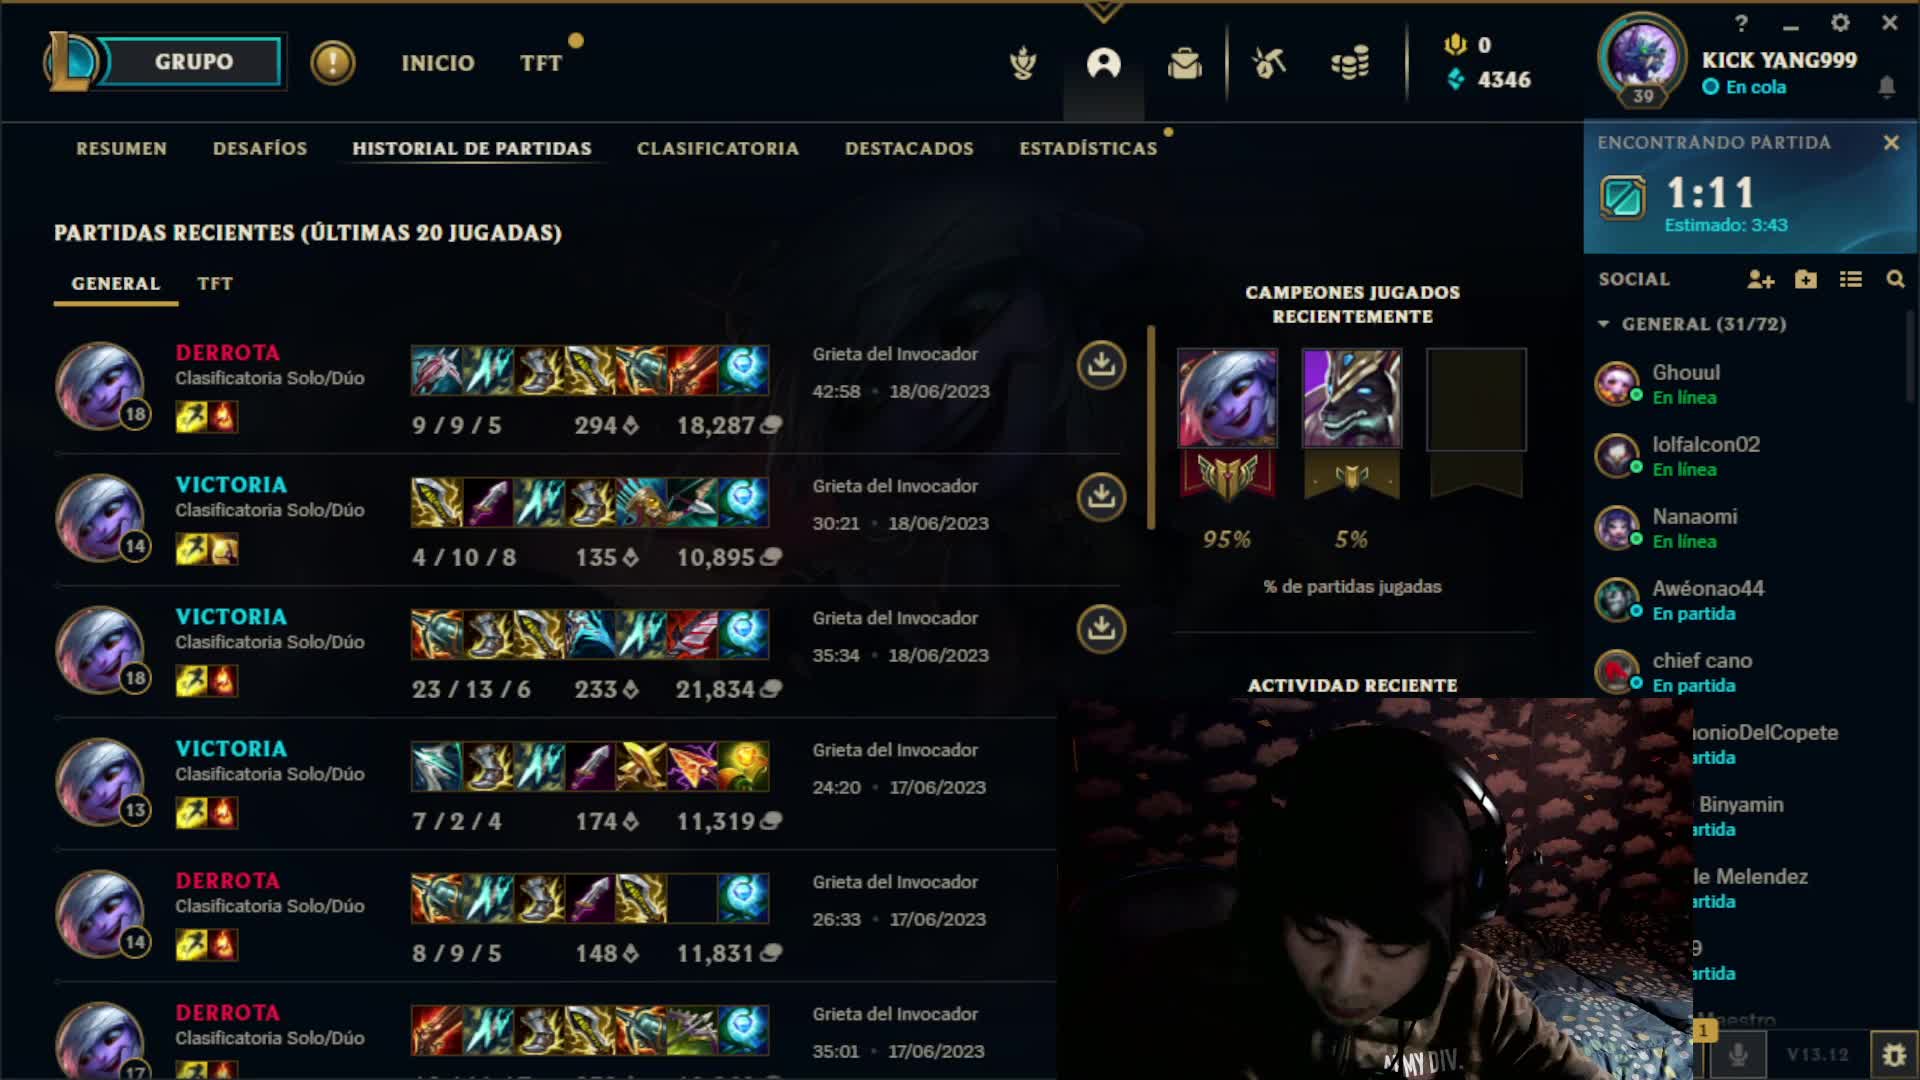Expand the top center dropdown chevron
The image size is (1920, 1080).
[x=1104, y=12]
